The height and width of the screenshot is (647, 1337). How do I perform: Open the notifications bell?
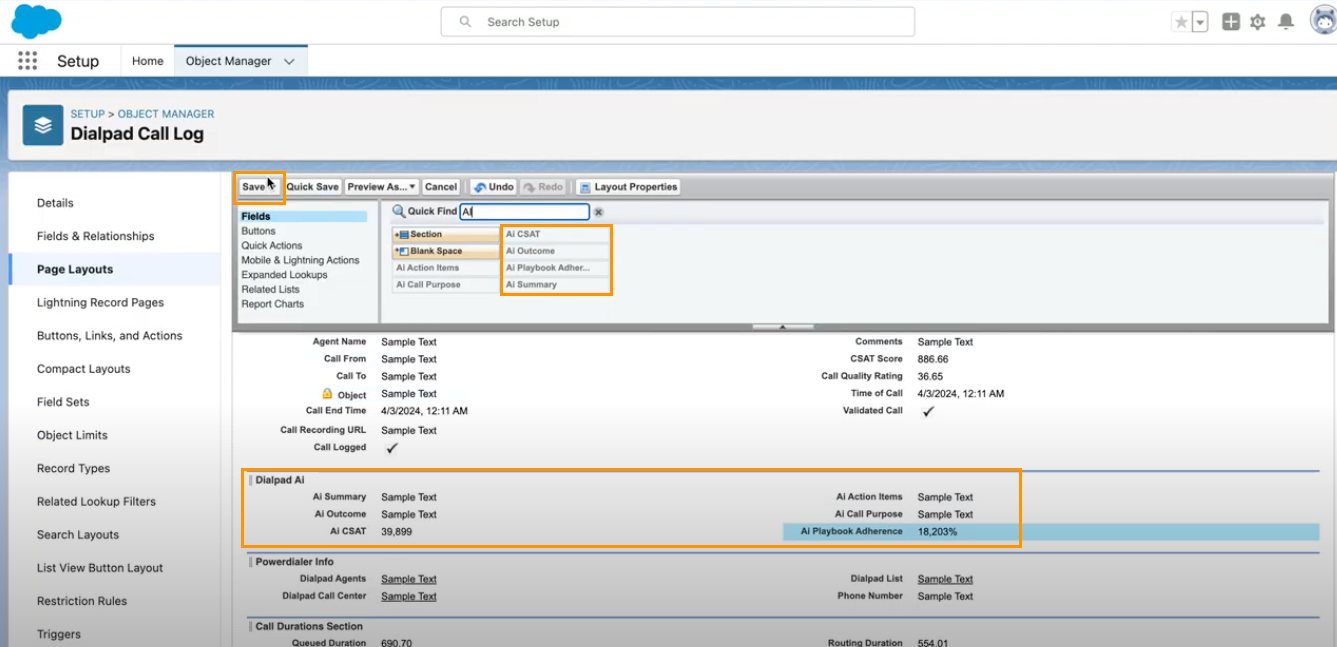[1286, 22]
